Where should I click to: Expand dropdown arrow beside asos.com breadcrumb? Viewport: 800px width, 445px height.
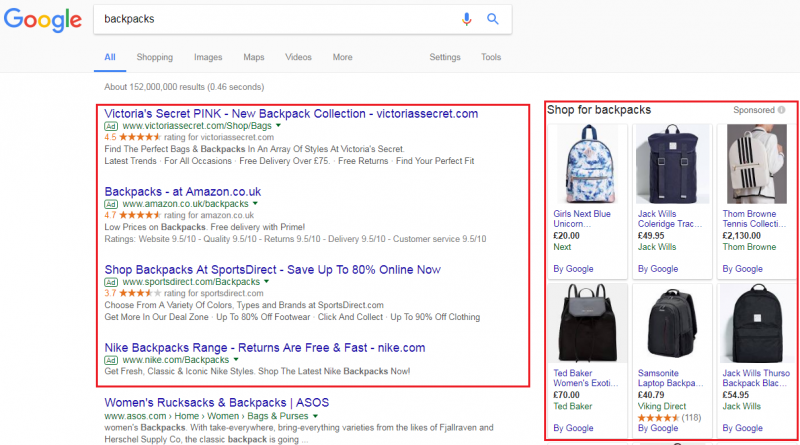pyautogui.click(x=315, y=416)
